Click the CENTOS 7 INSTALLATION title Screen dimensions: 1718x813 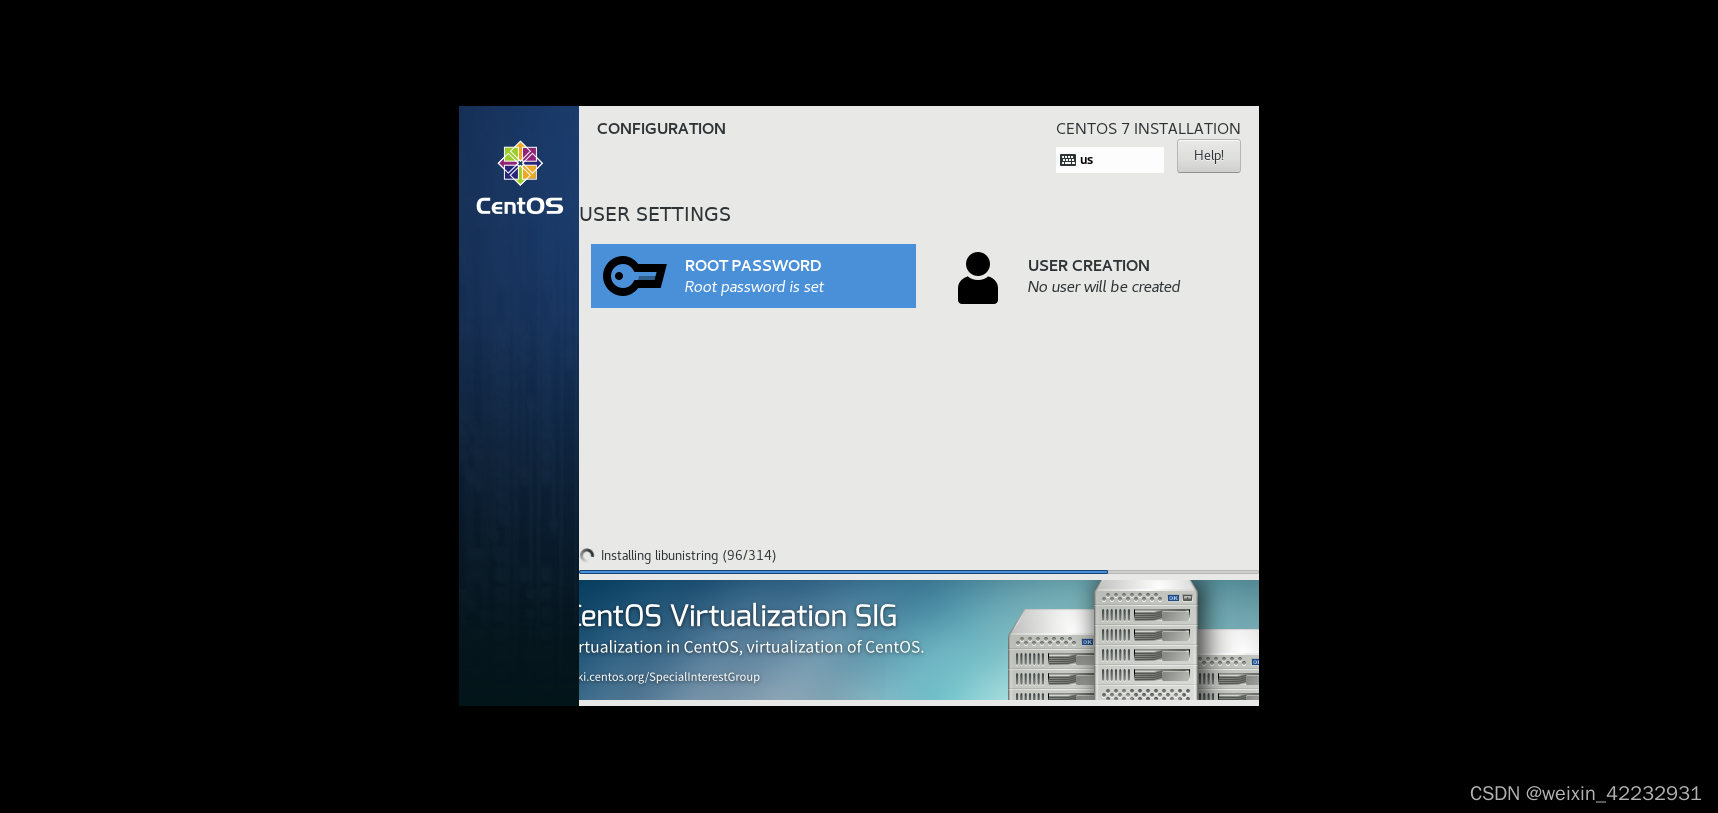1148,129
